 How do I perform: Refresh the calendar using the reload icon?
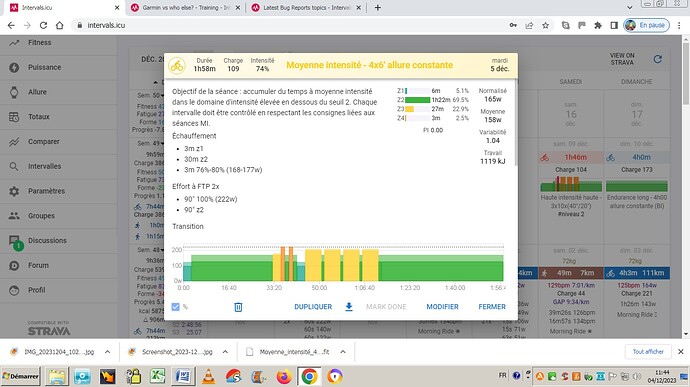click(x=657, y=59)
